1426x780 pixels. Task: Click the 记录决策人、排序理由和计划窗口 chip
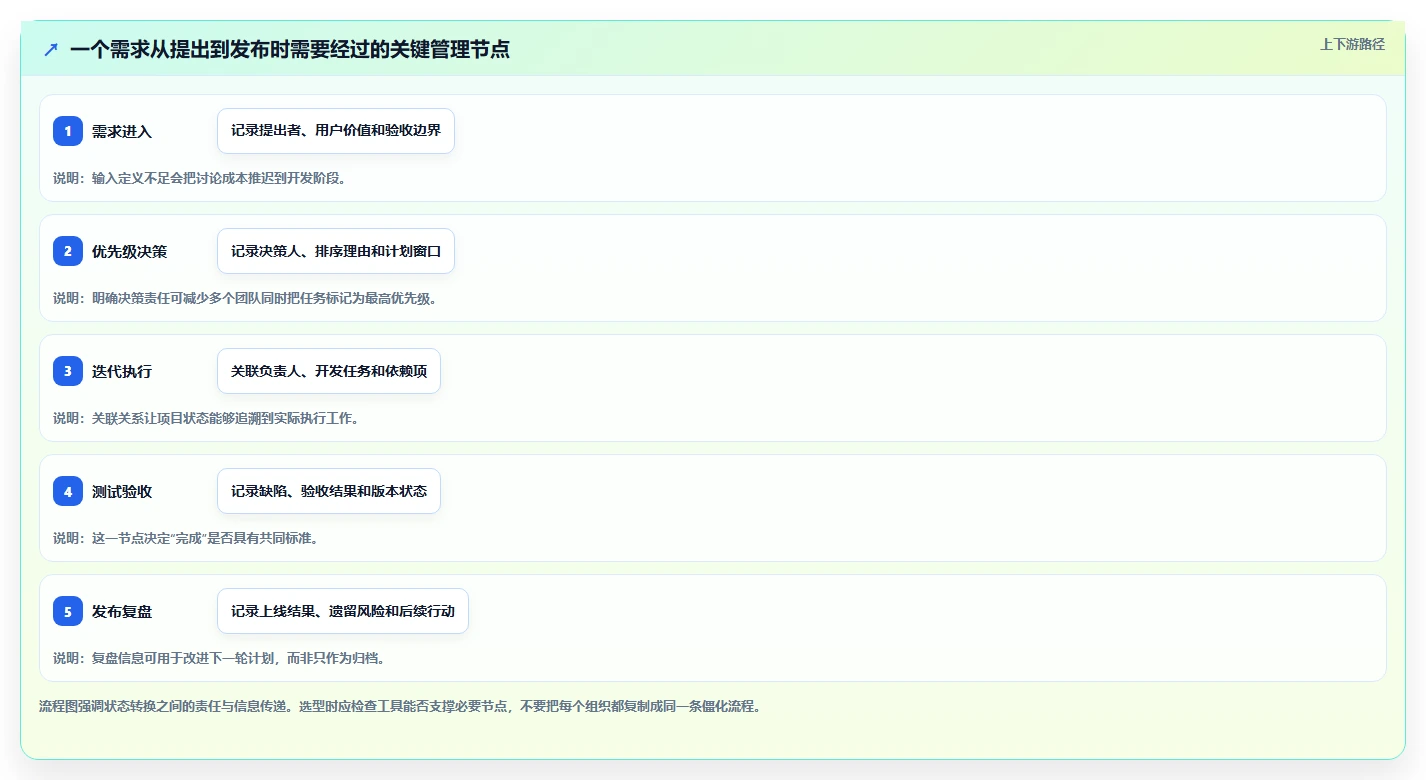coord(336,251)
